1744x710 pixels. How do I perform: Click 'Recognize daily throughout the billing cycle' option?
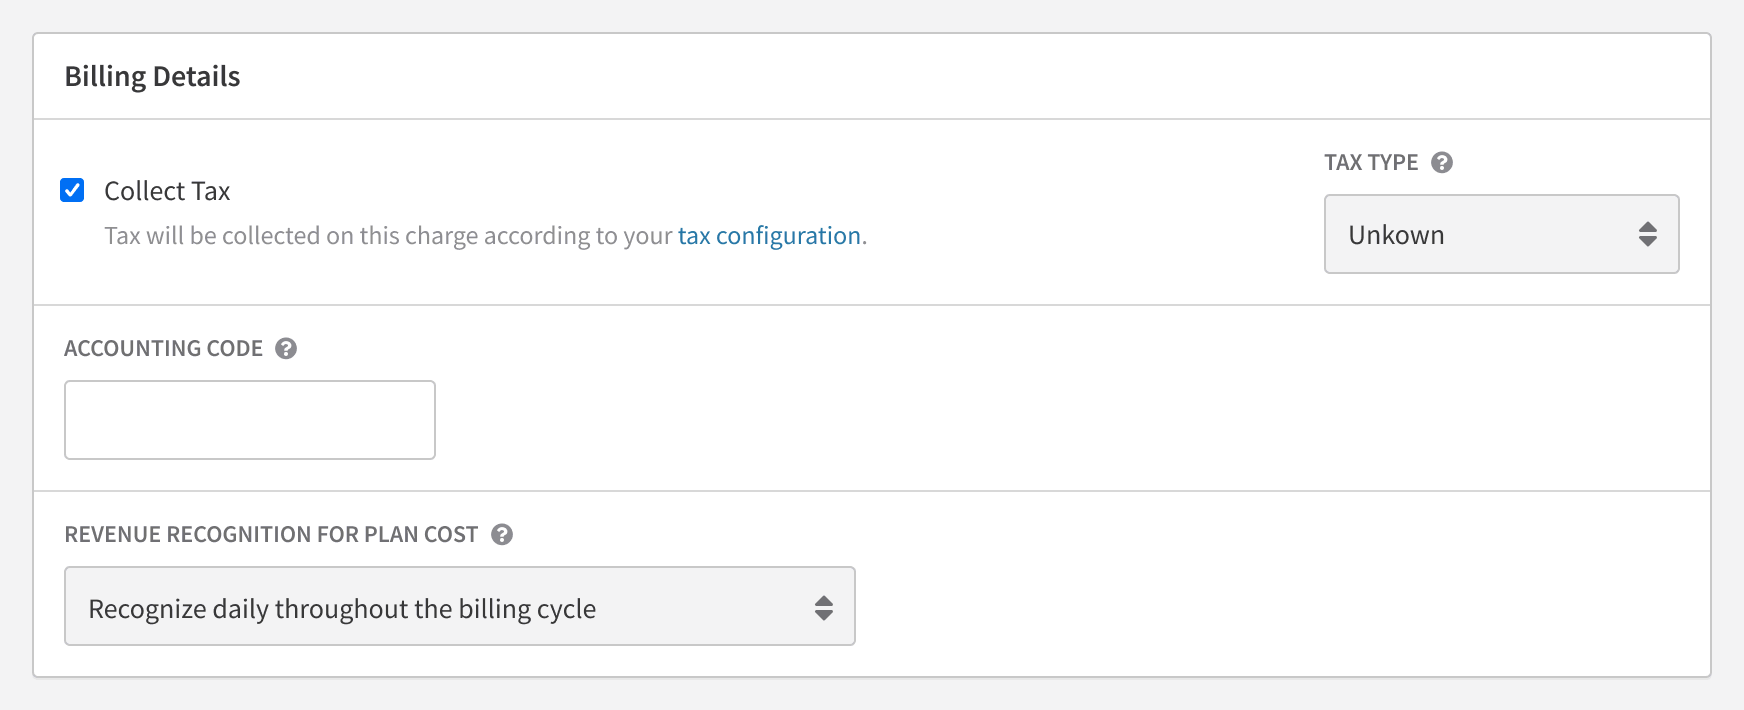point(342,608)
